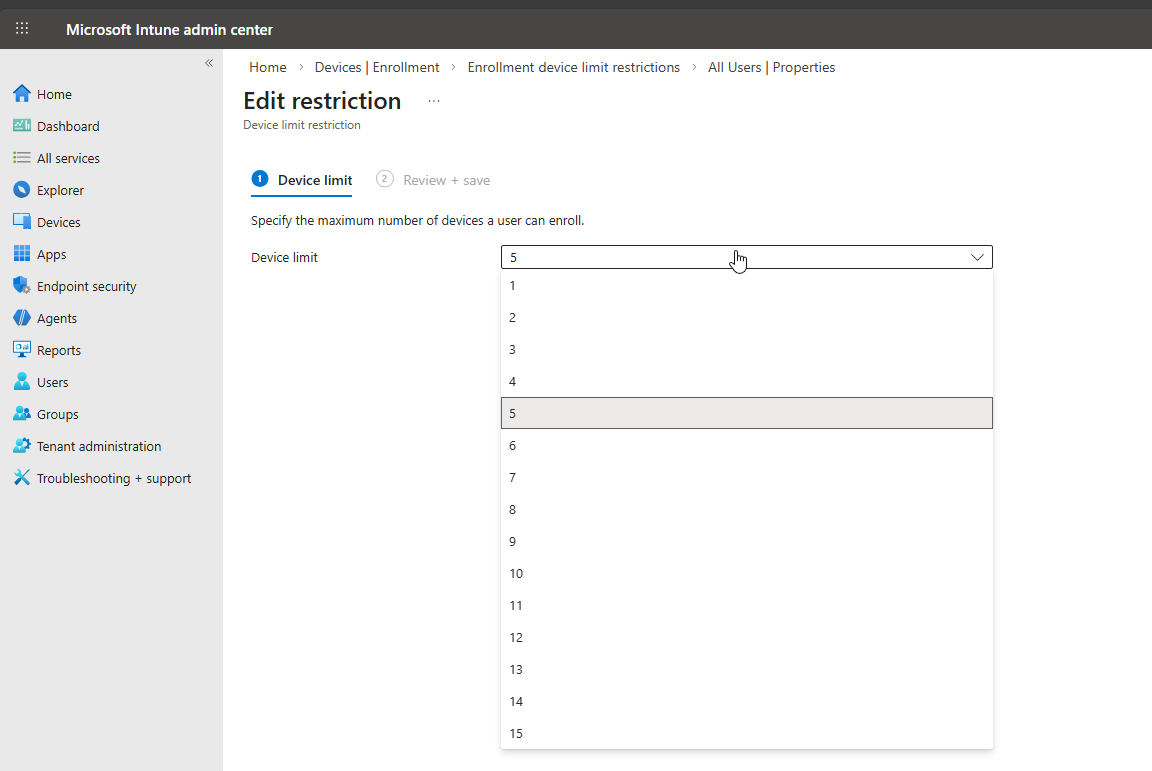Choose 8 in the device limit list

click(x=746, y=509)
